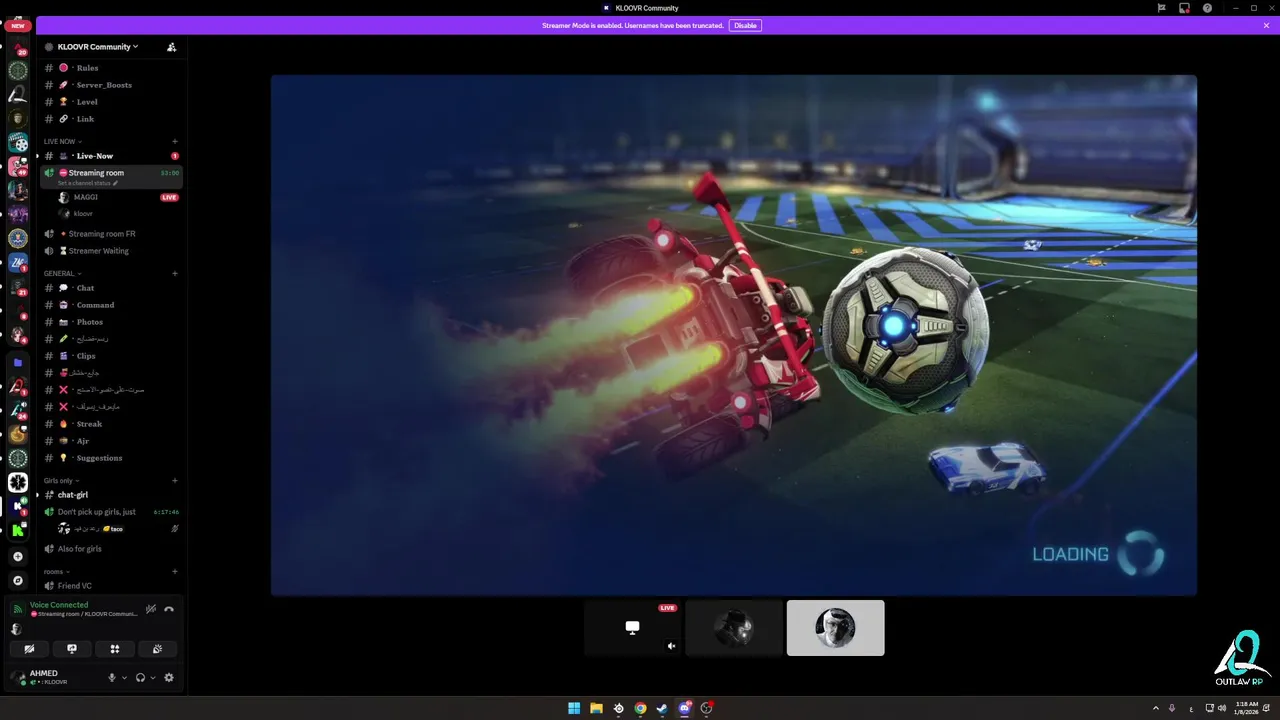Screen dimensions: 1280x720
Task: Open the Suggestions channel
Action: coord(112,458)
